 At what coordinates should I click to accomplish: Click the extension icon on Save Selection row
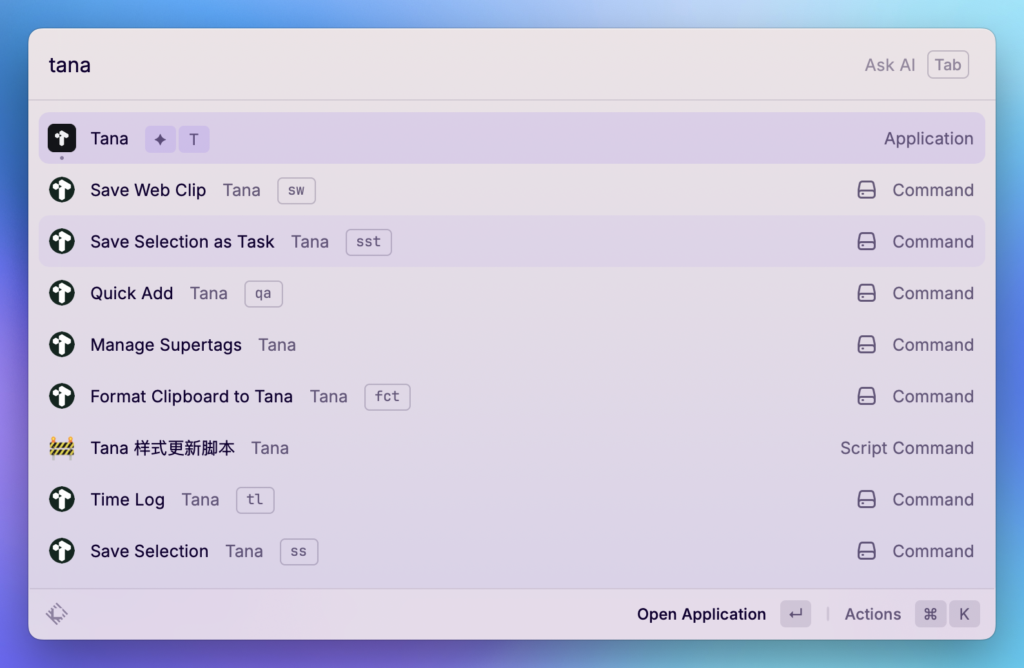point(867,551)
